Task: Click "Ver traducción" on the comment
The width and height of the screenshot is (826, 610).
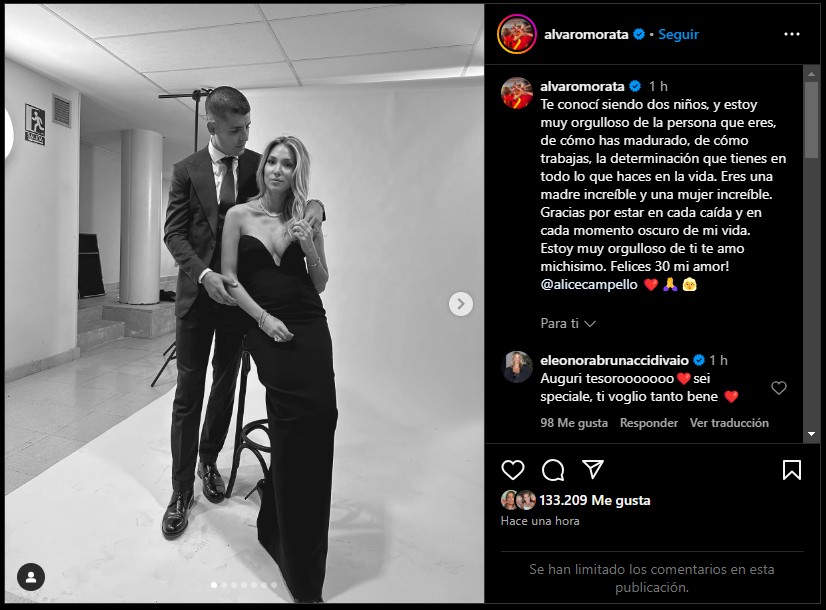Action: tap(729, 423)
